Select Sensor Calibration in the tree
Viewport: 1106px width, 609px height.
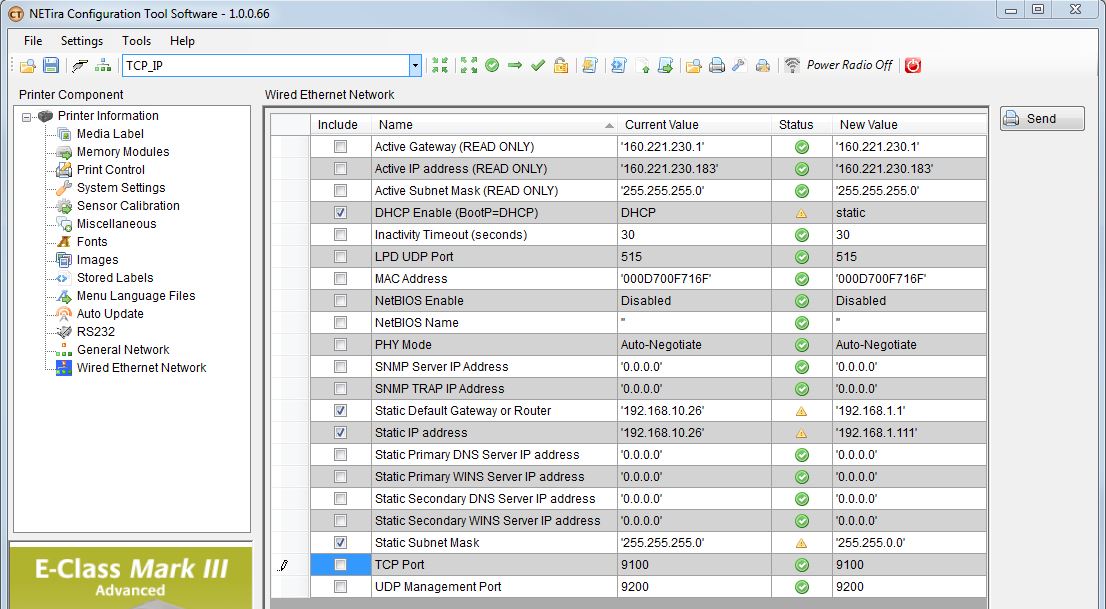128,206
